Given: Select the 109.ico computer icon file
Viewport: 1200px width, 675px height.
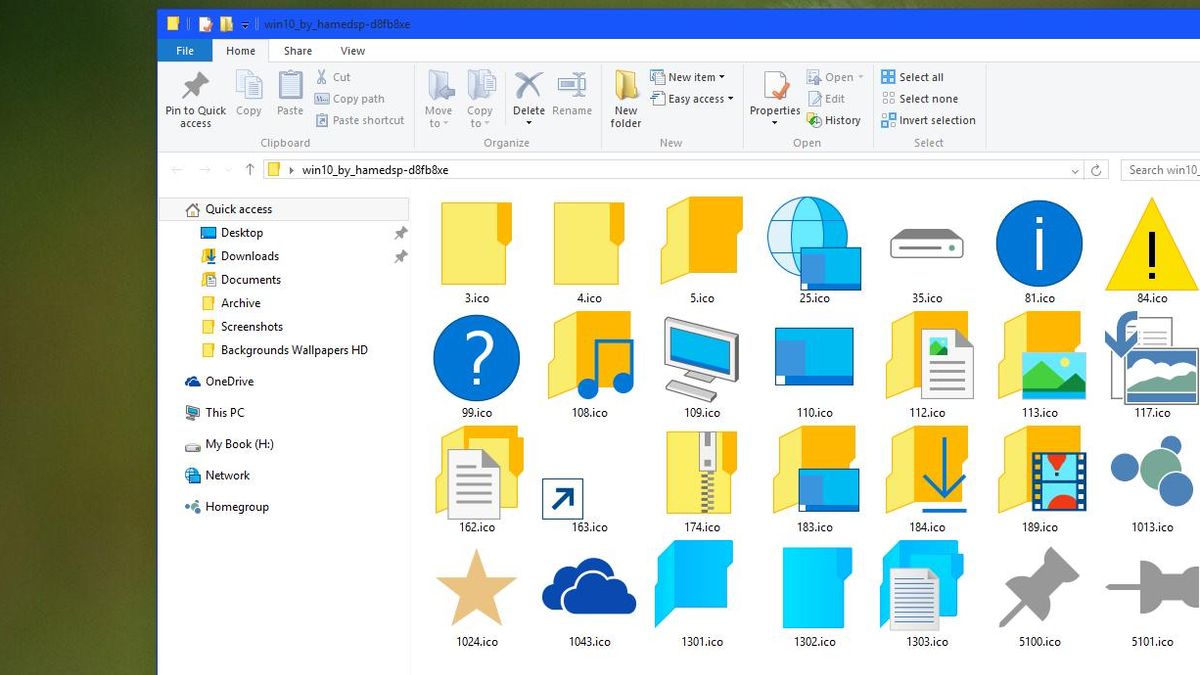Looking at the screenshot, I should click(701, 365).
